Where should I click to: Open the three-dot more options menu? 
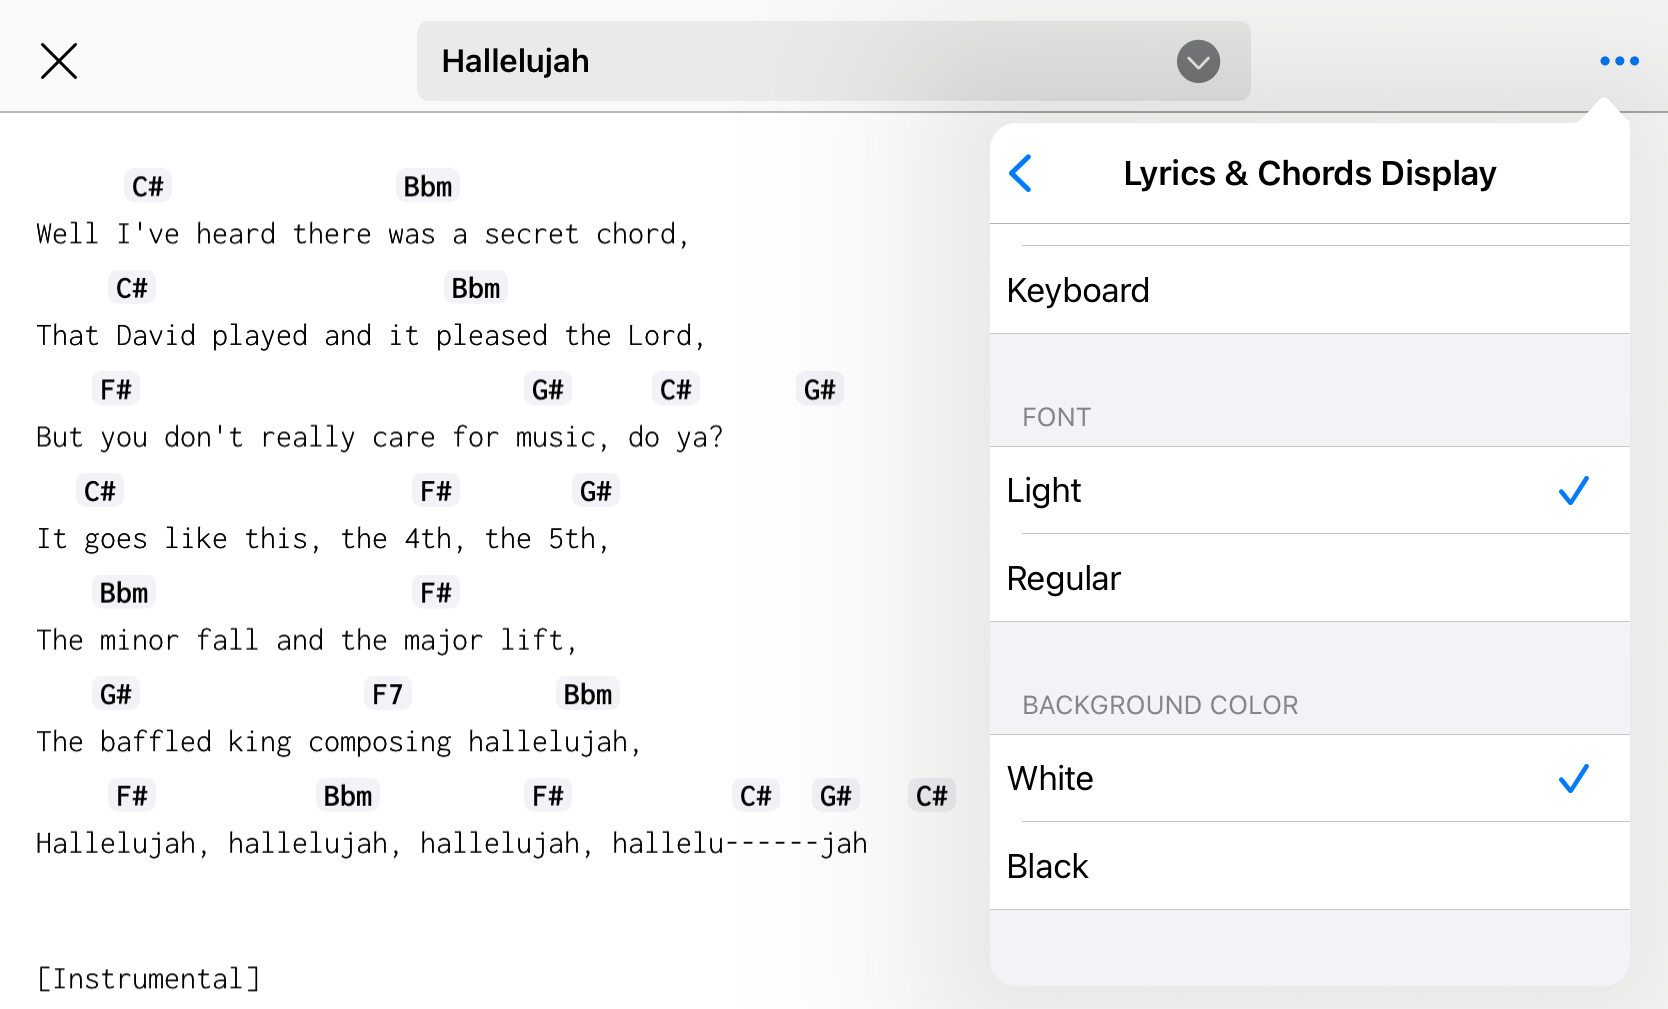pos(1619,61)
